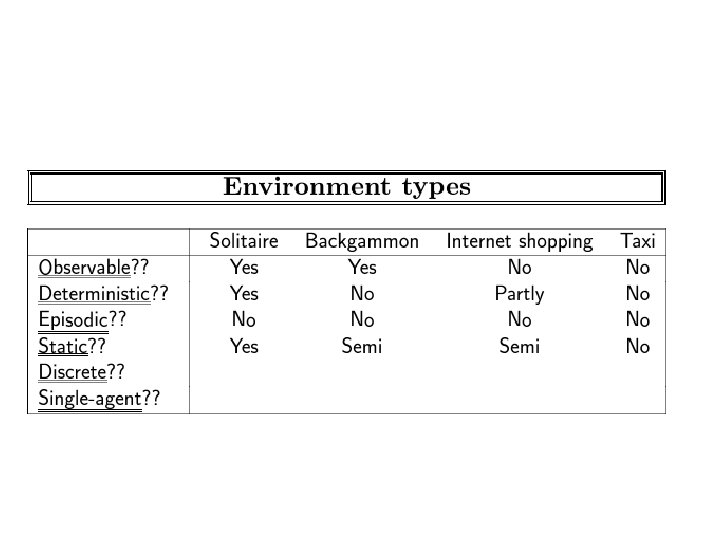Image resolution: width=720 pixels, height=540 pixels.
Task: Select the Episodic underlined link
Action: (x=73, y=320)
